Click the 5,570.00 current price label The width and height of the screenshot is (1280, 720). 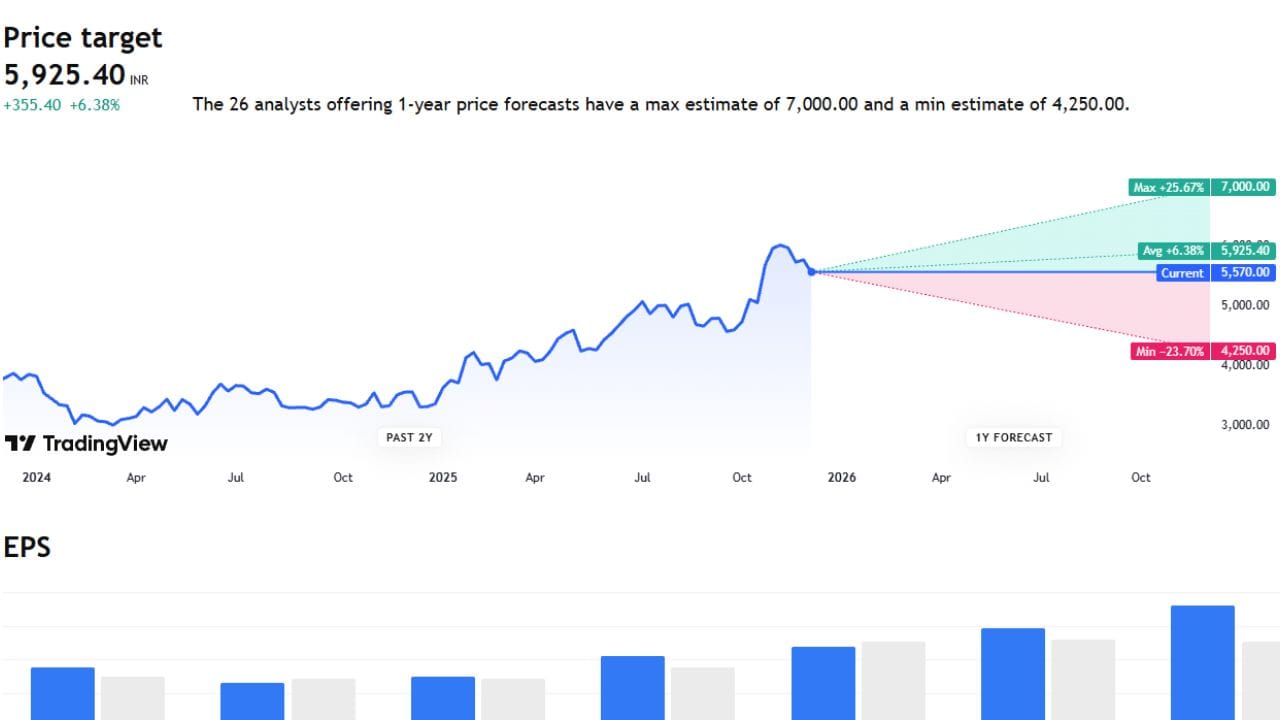[1243, 273]
